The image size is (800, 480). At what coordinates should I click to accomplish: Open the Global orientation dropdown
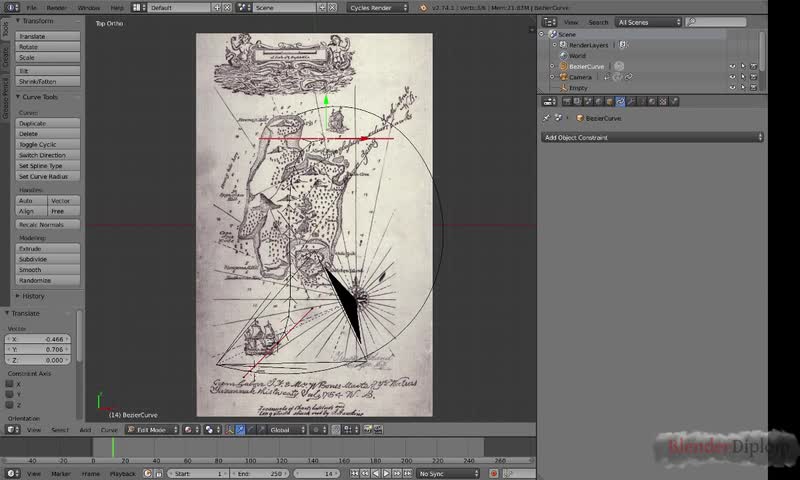287,430
